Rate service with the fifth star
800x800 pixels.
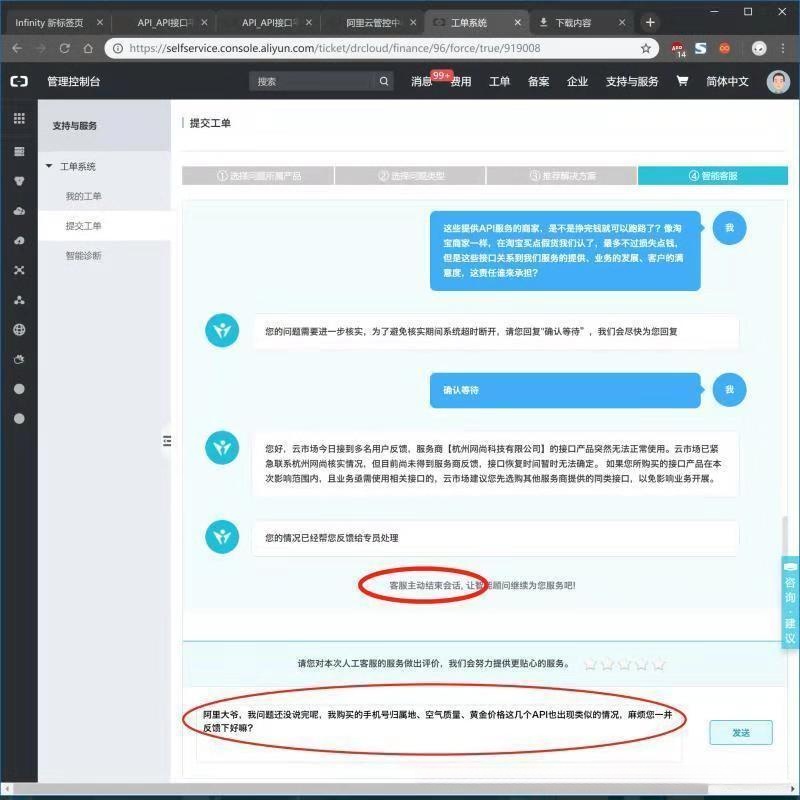click(x=658, y=664)
